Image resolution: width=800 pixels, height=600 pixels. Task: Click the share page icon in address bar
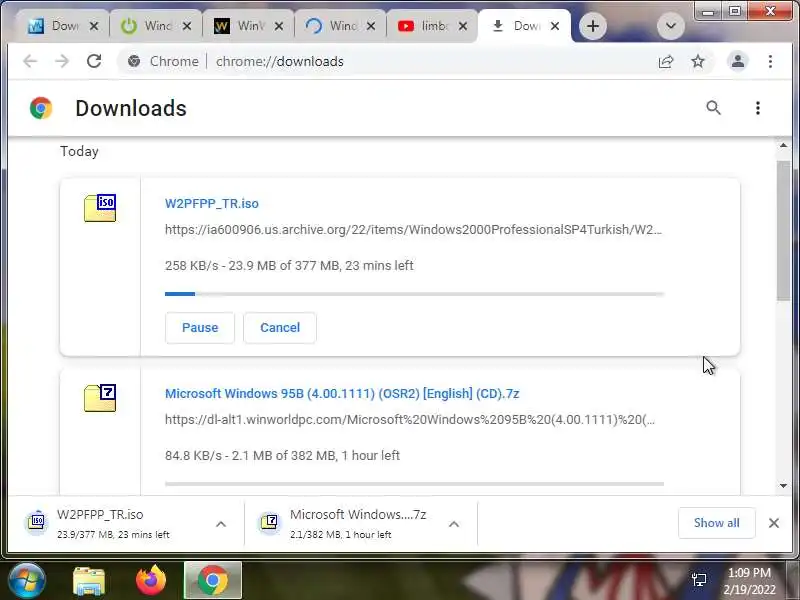666,62
